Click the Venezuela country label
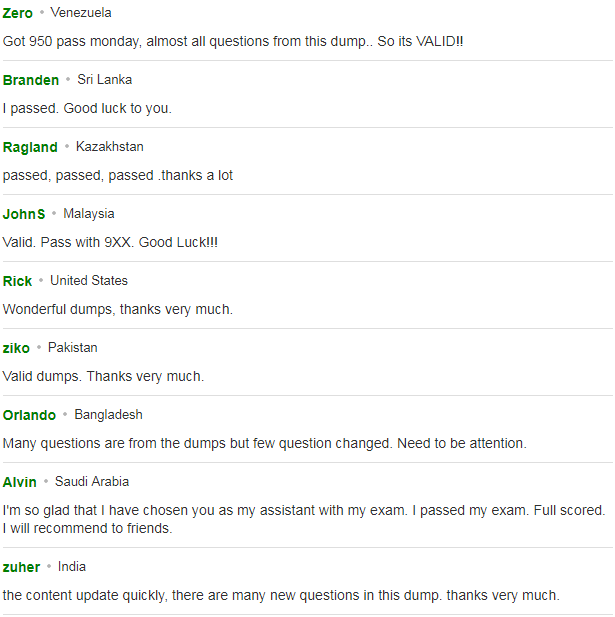The image size is (615, 617). (81, 13)
